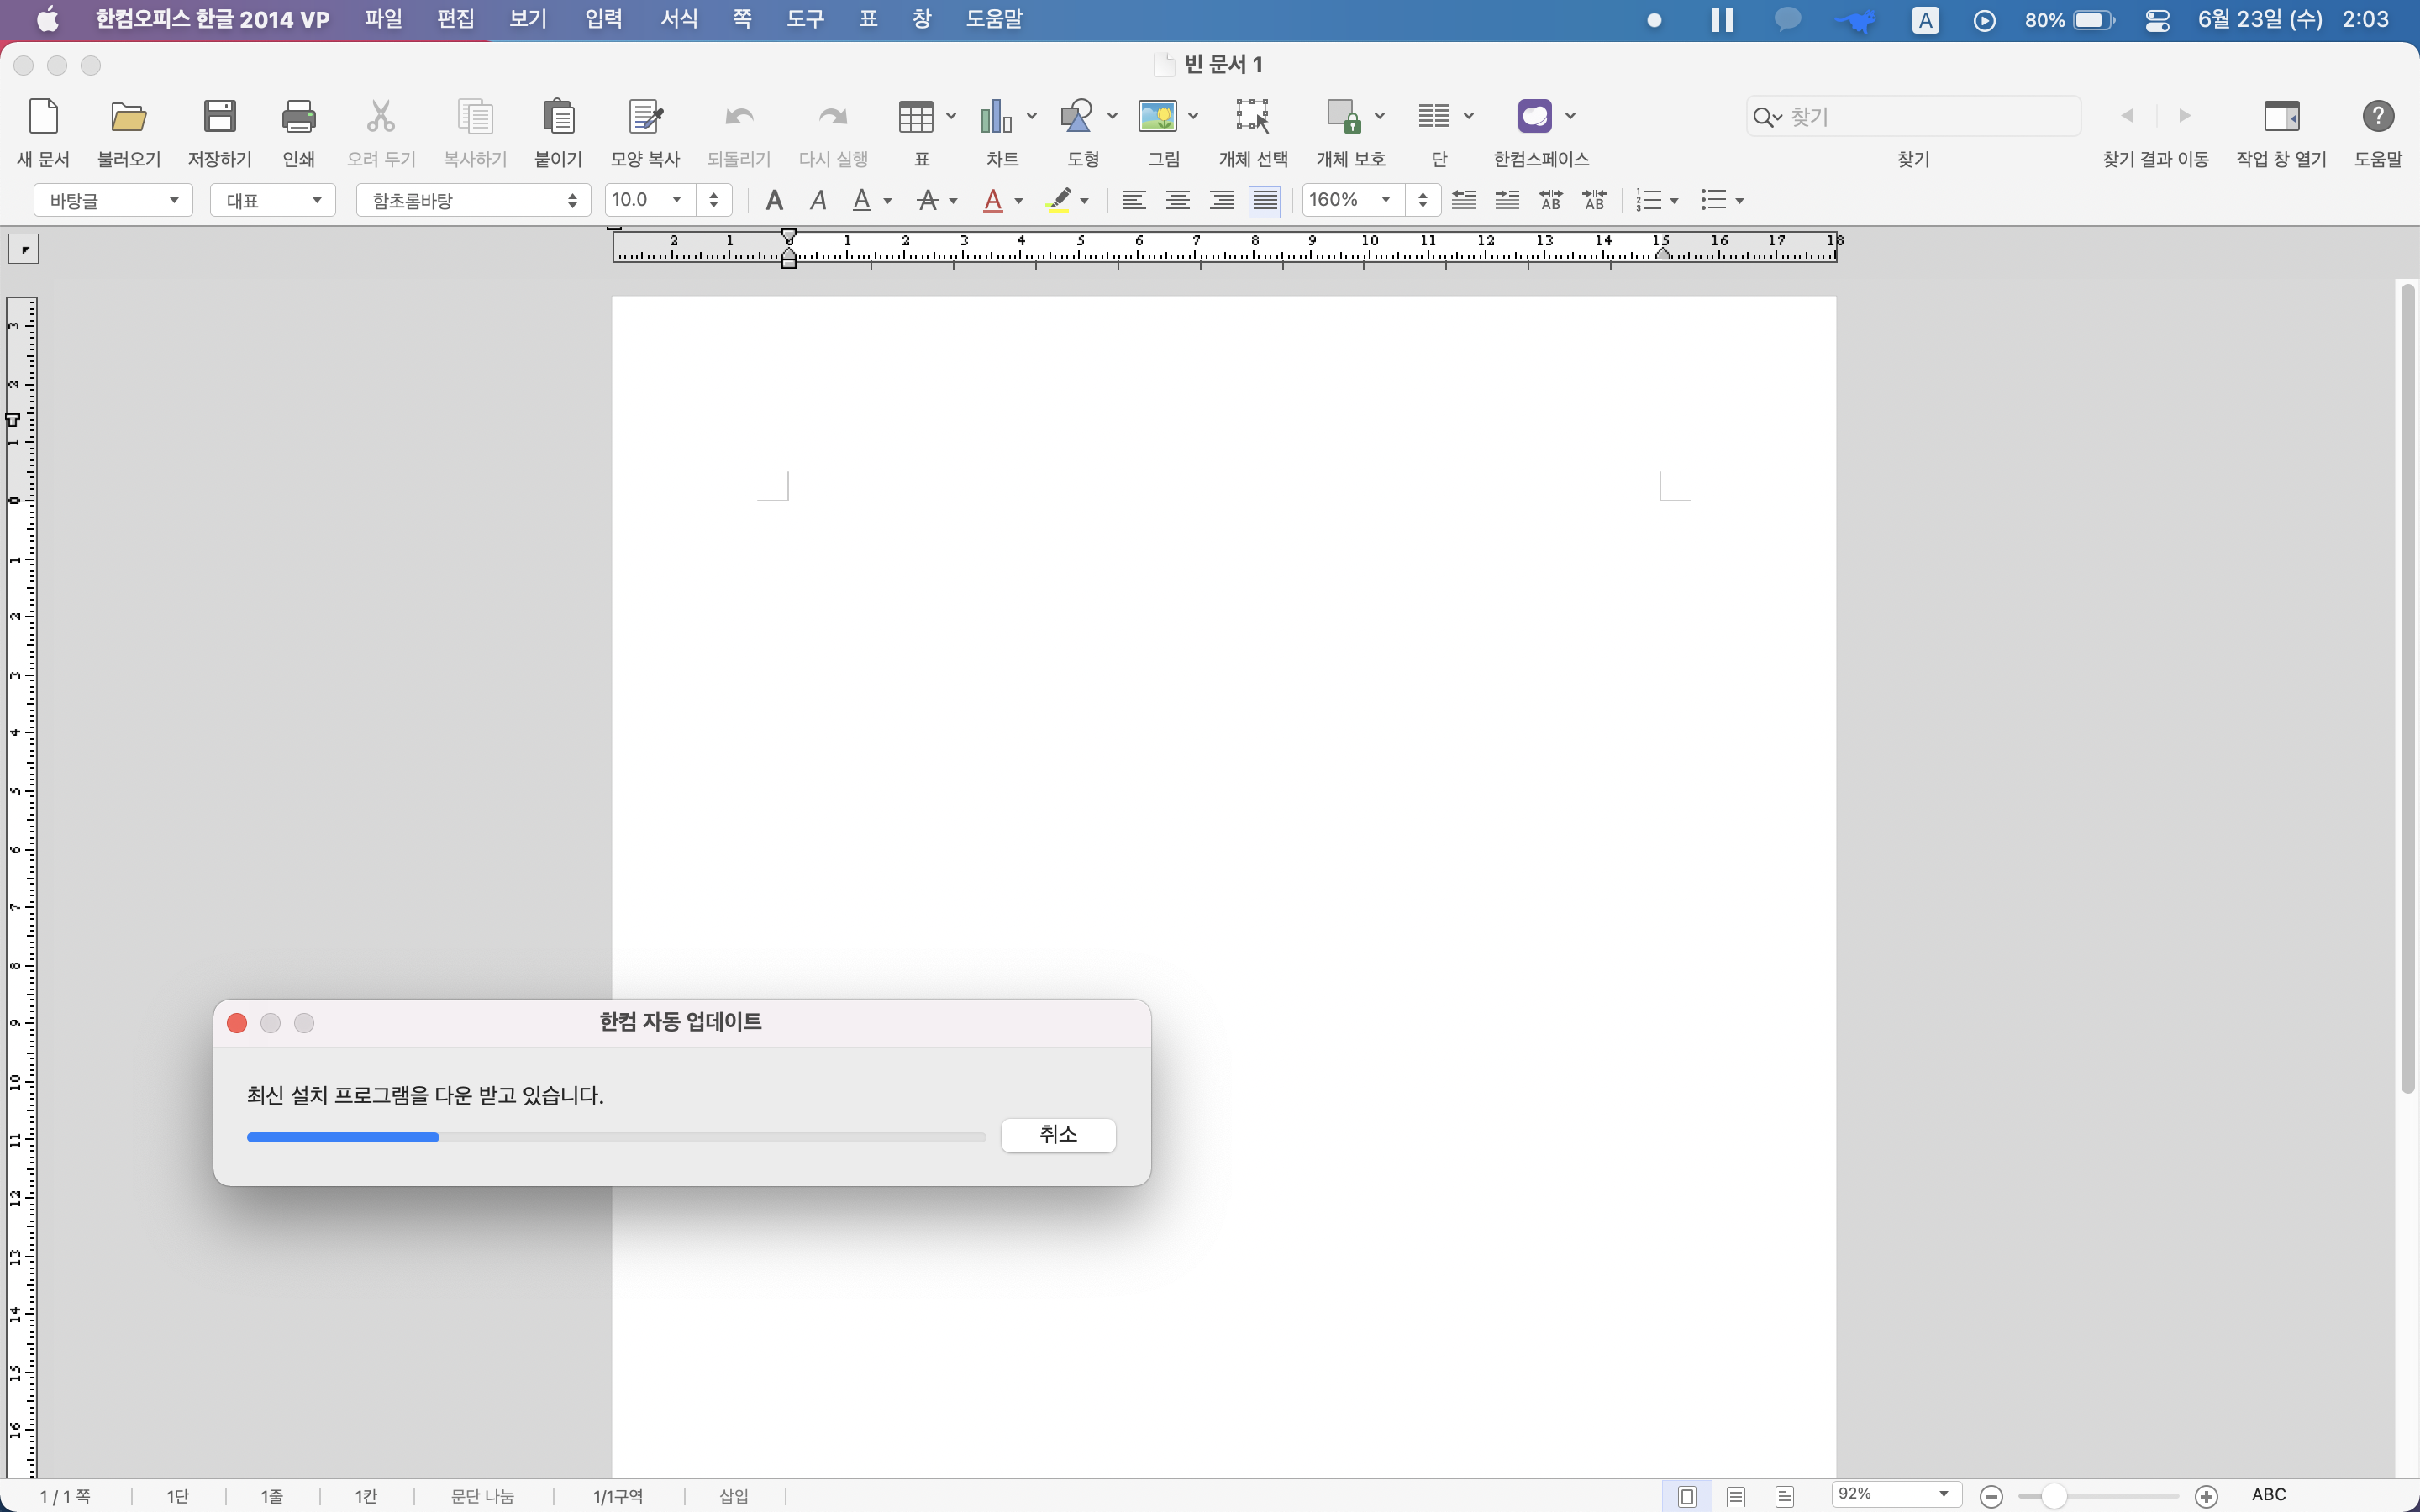The width and height of the screenshot is (2420, 1512).
Task: Expand the 차트 chart dropdown arrow
Action: click(x=1031, y=116)
